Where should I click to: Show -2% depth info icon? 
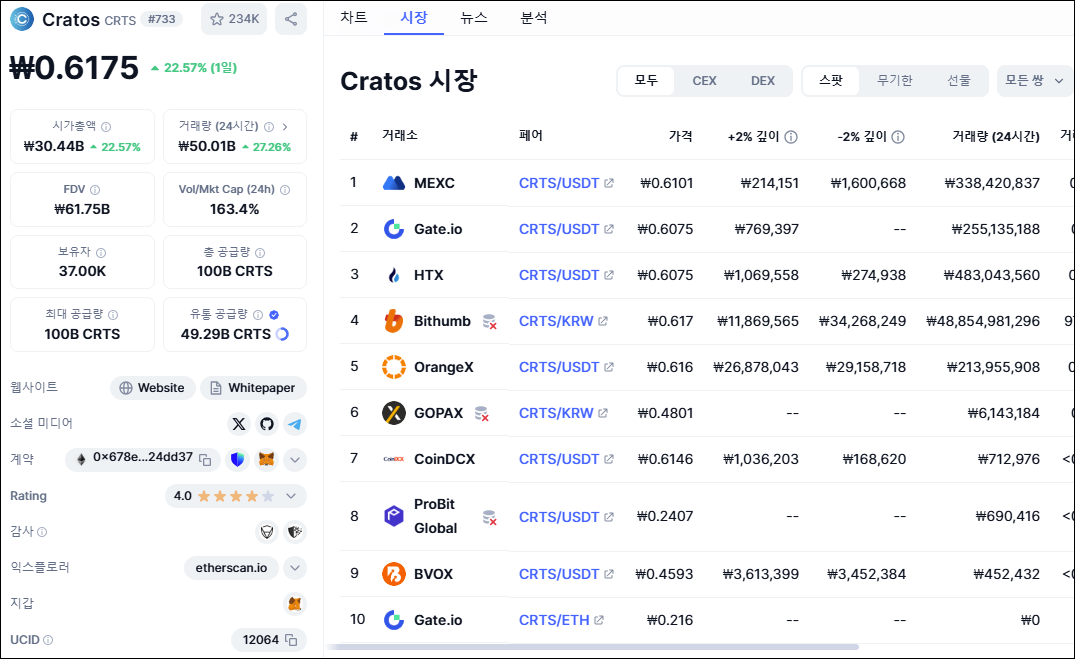898,137
